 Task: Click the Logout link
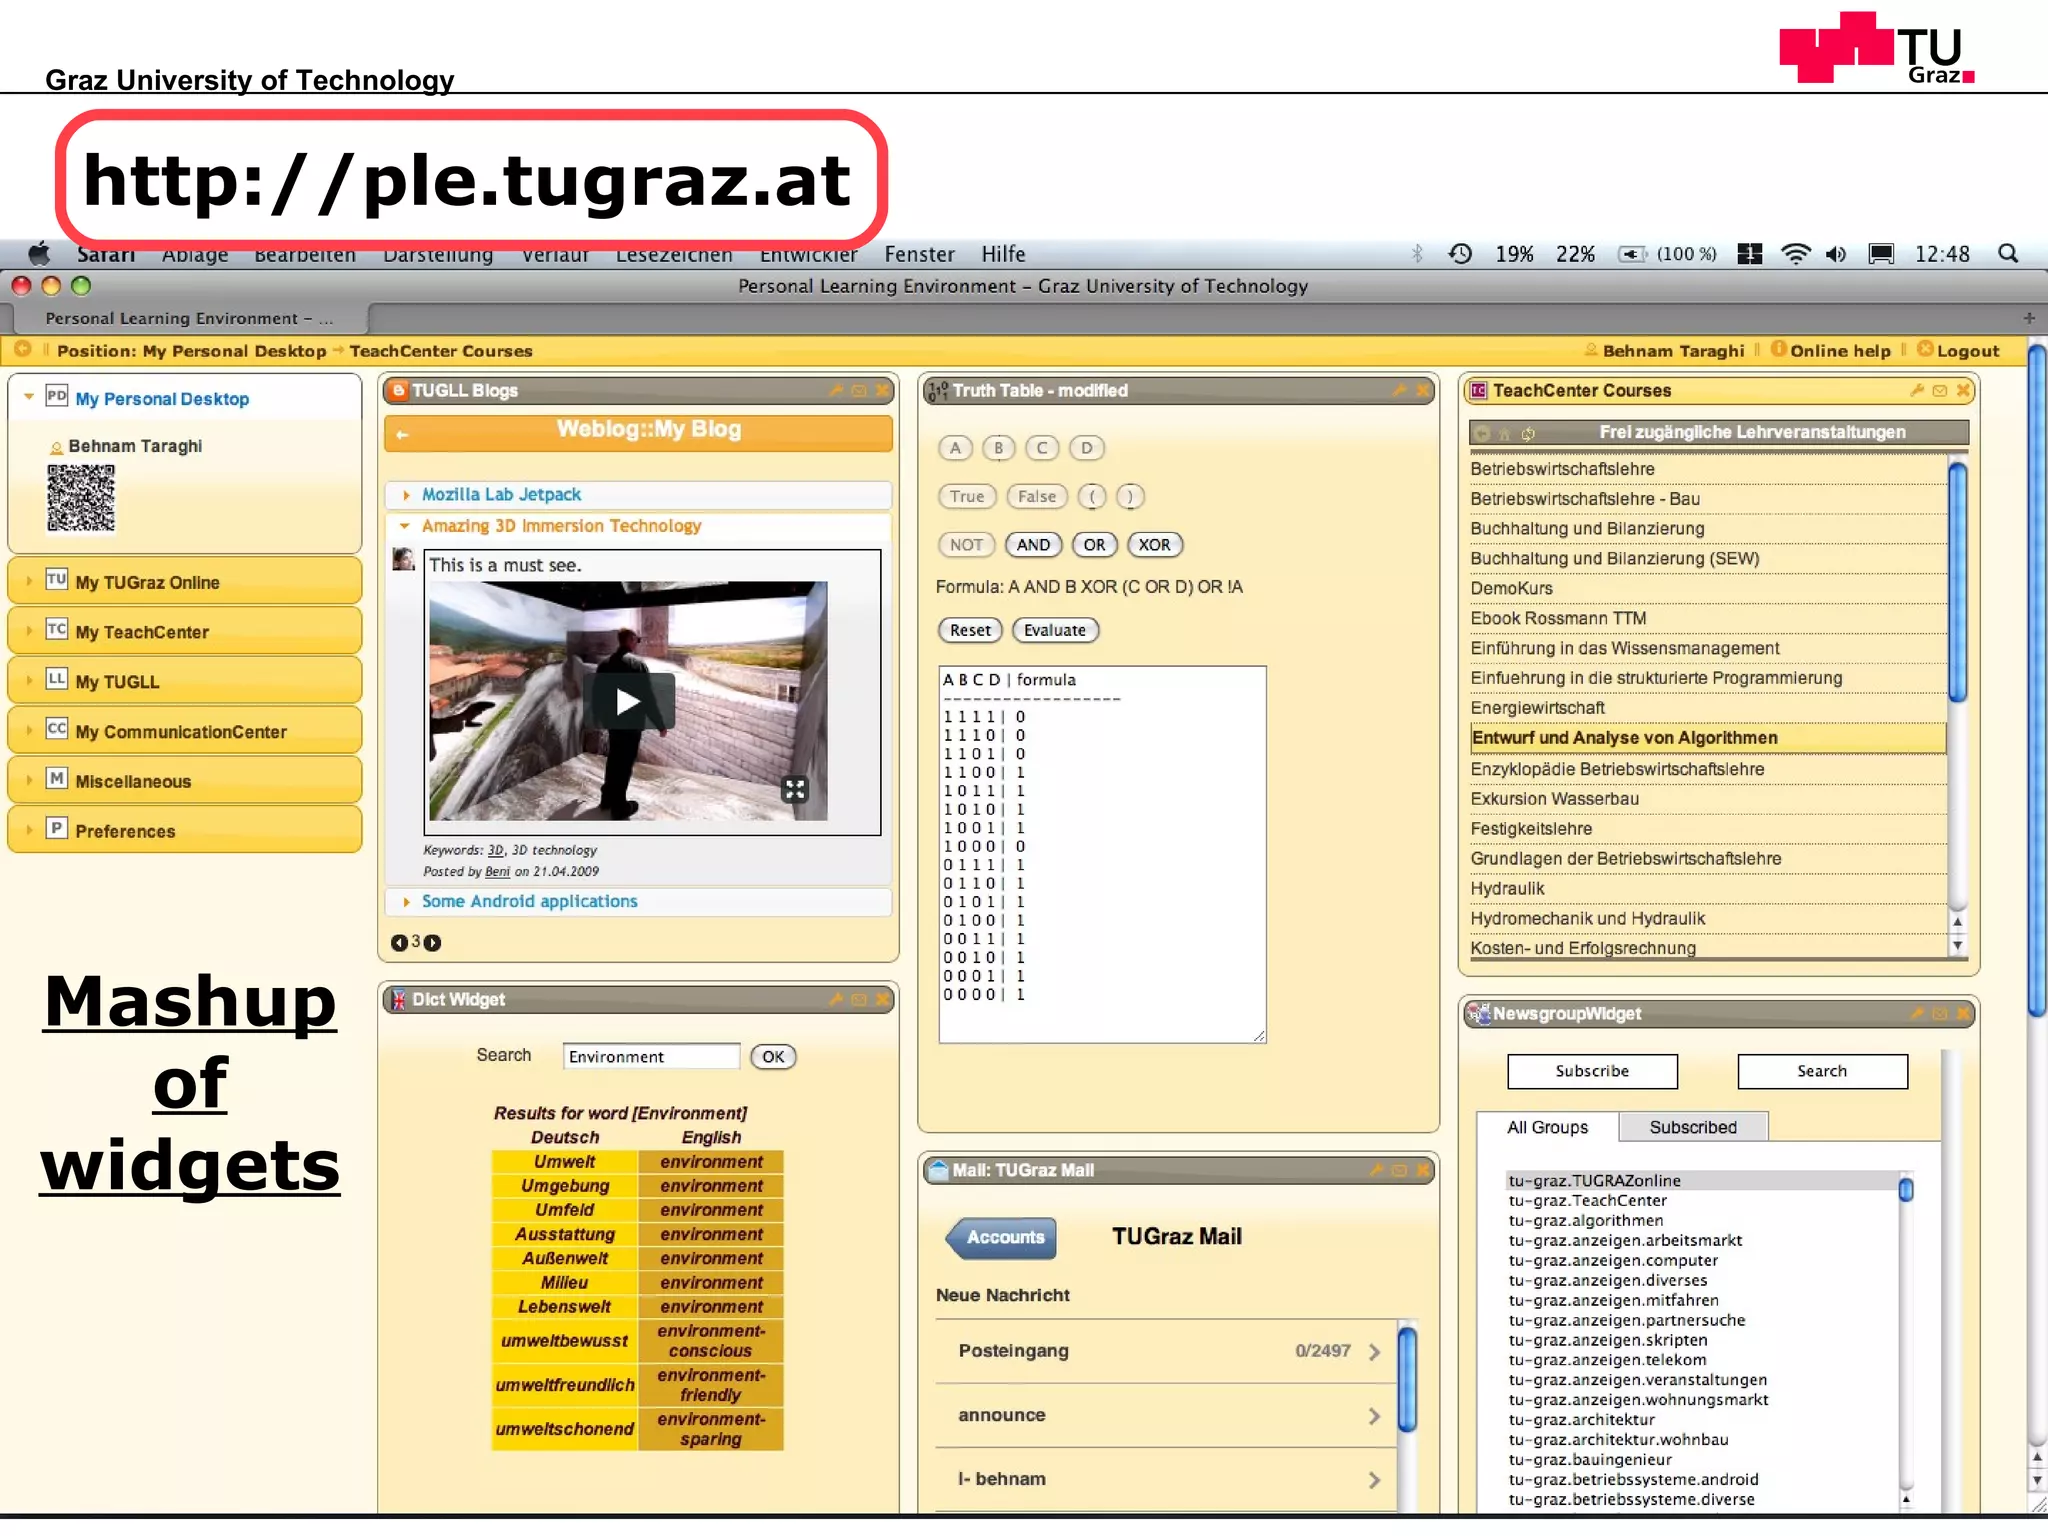pyautogui.click(x=1966, y=351)
